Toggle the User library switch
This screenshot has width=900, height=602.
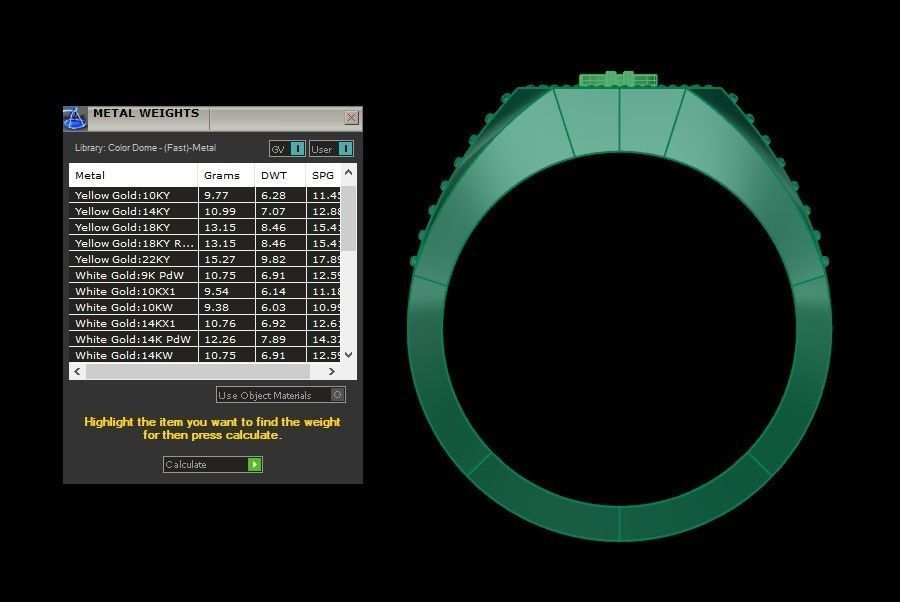(331, 149)
